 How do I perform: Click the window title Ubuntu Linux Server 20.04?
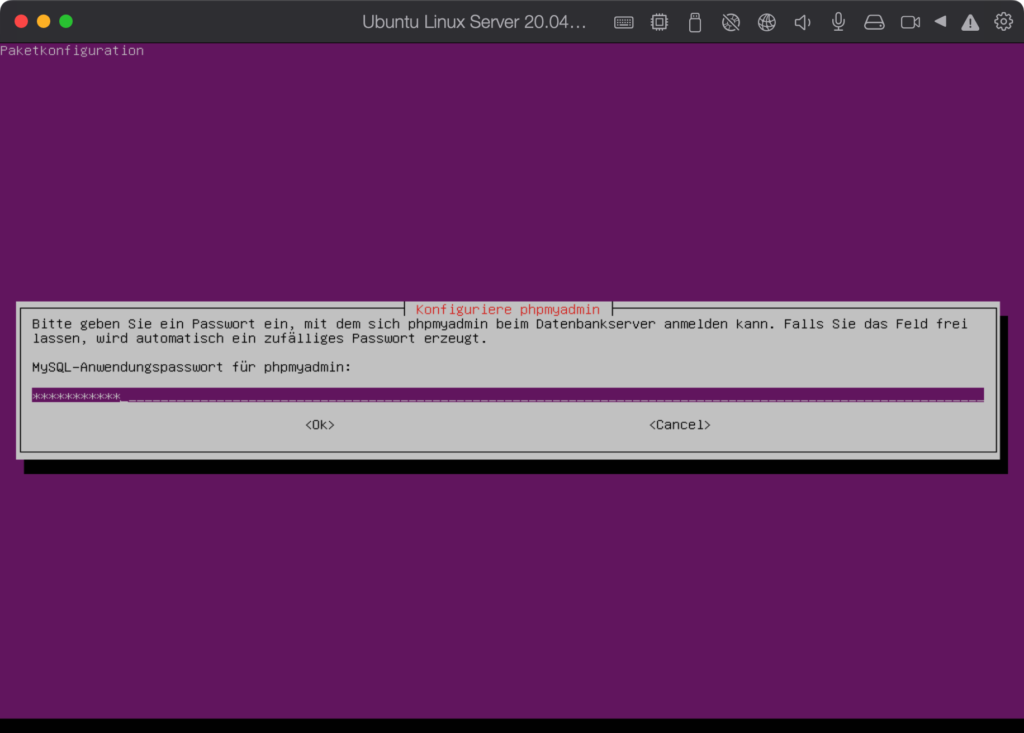coord(474,22)
